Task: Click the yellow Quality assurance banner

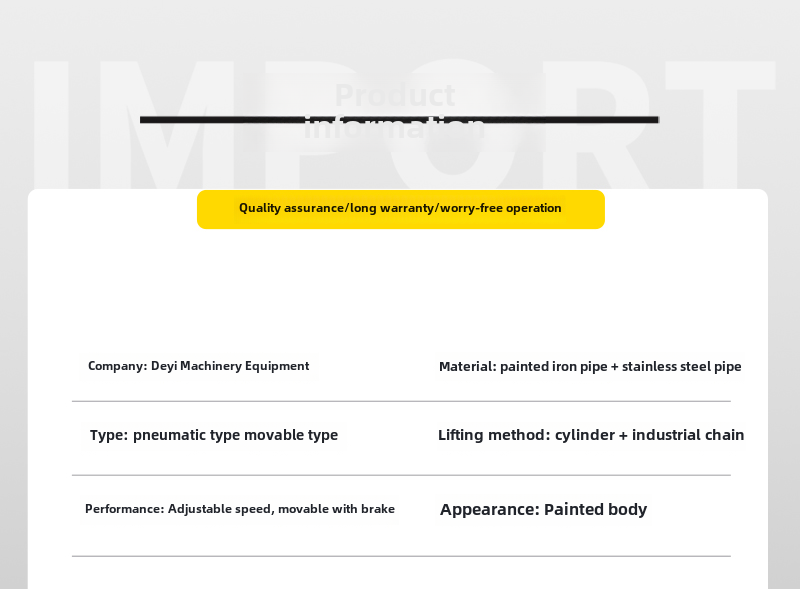Action: click(x=401, y=209)
